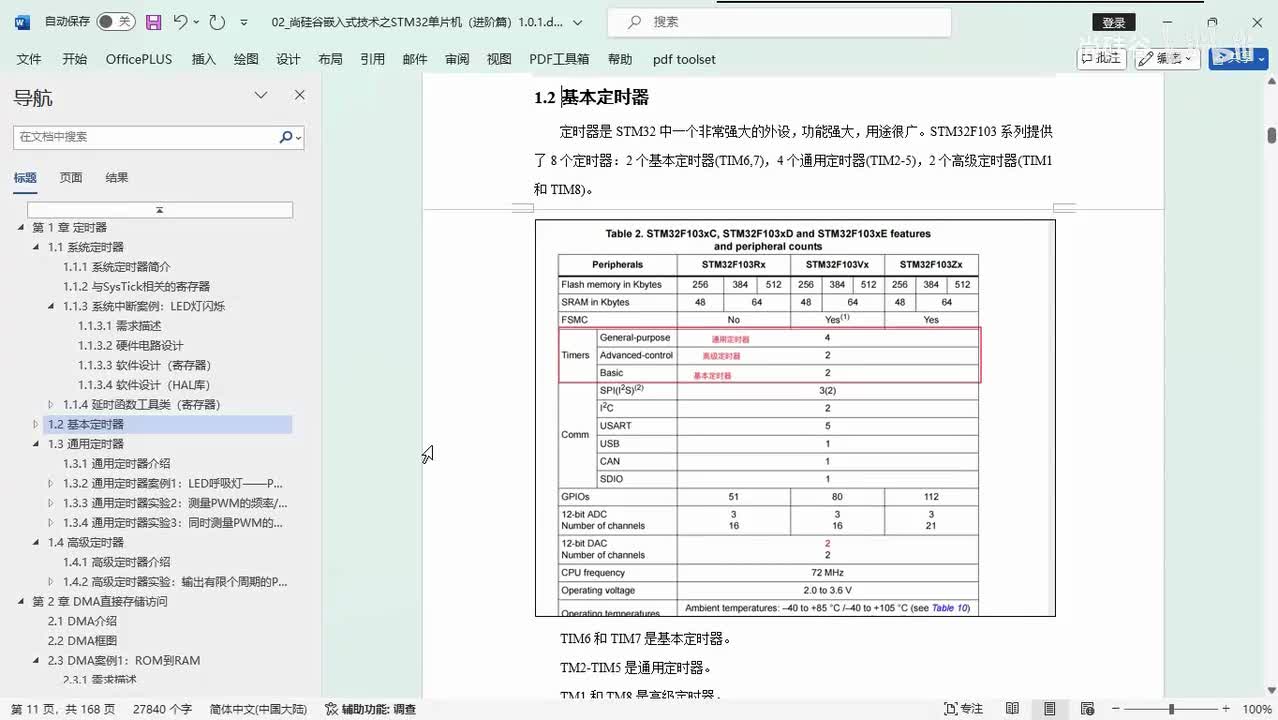Switch to the 结果 navigation tab

pyautogui.click(x=117, y=178)
